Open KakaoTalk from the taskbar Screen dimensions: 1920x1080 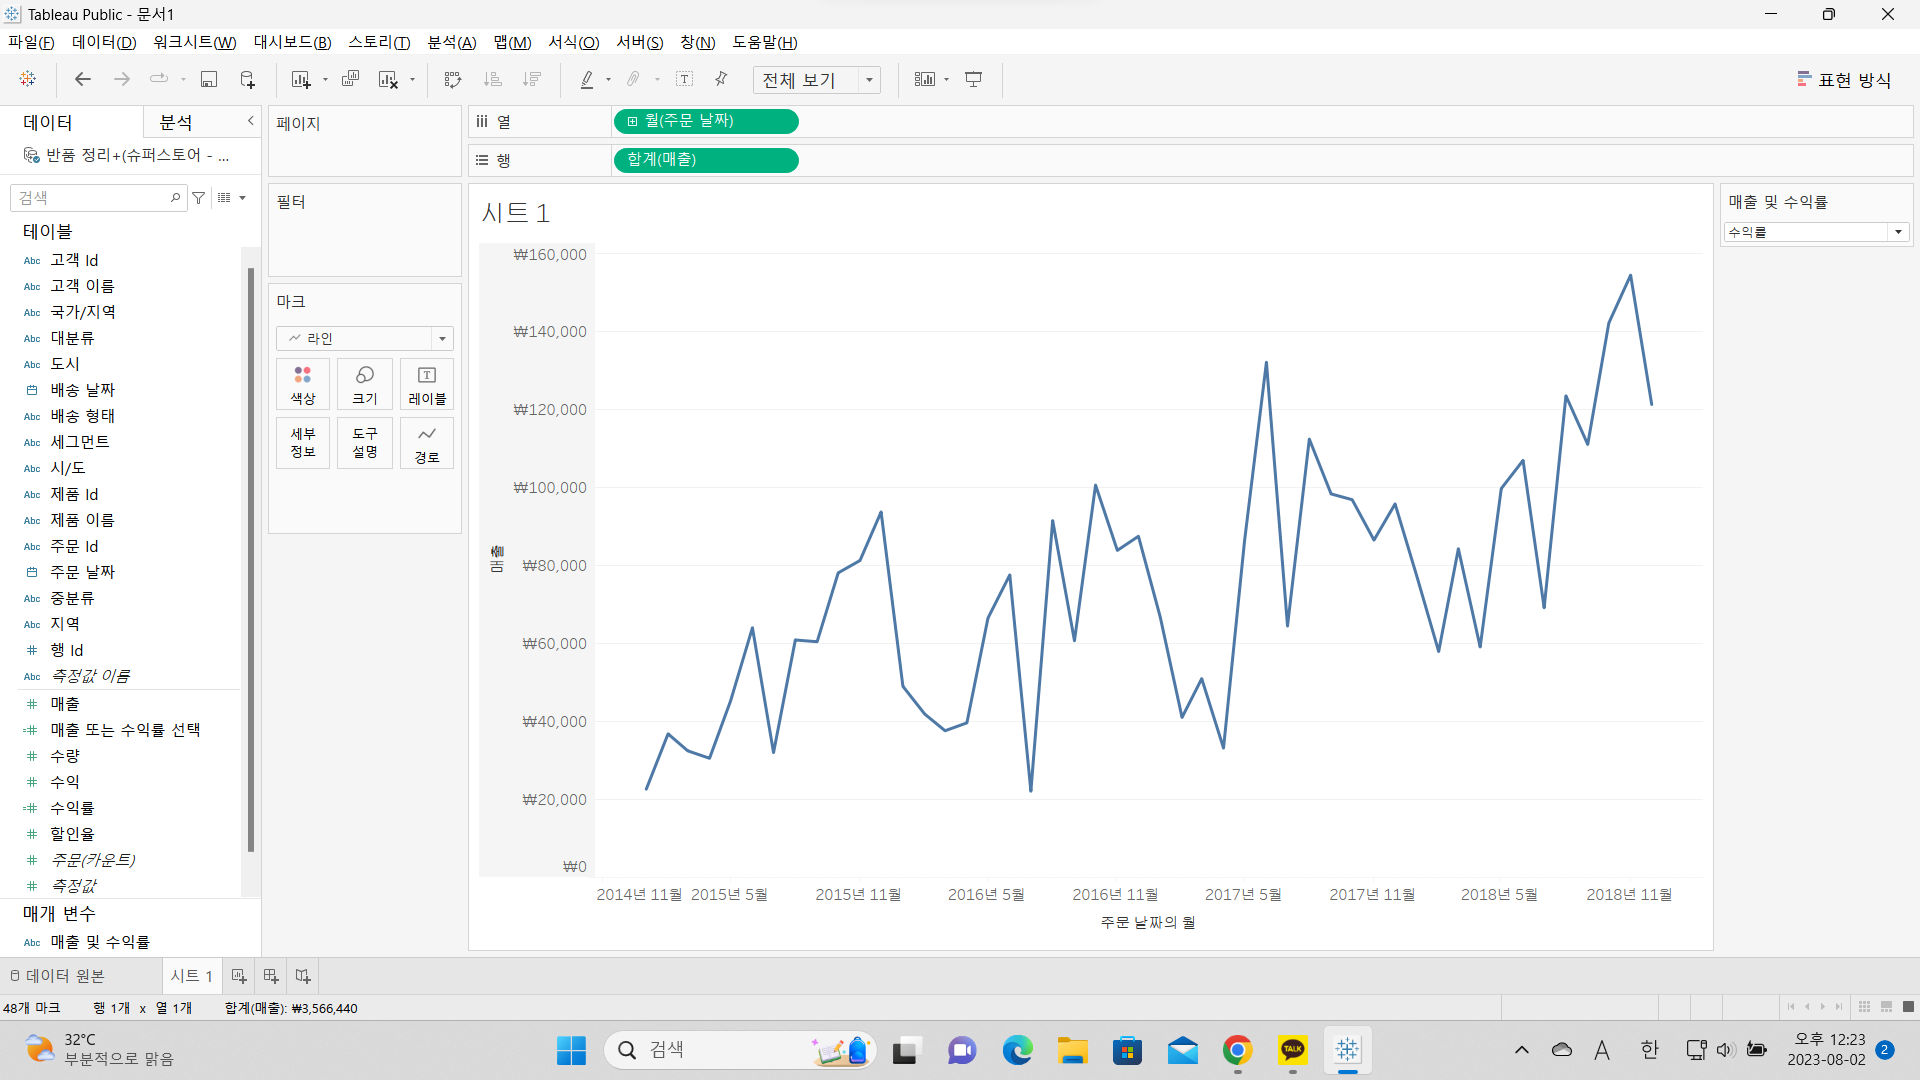pyautogui.click(x=1292, y=1050)
